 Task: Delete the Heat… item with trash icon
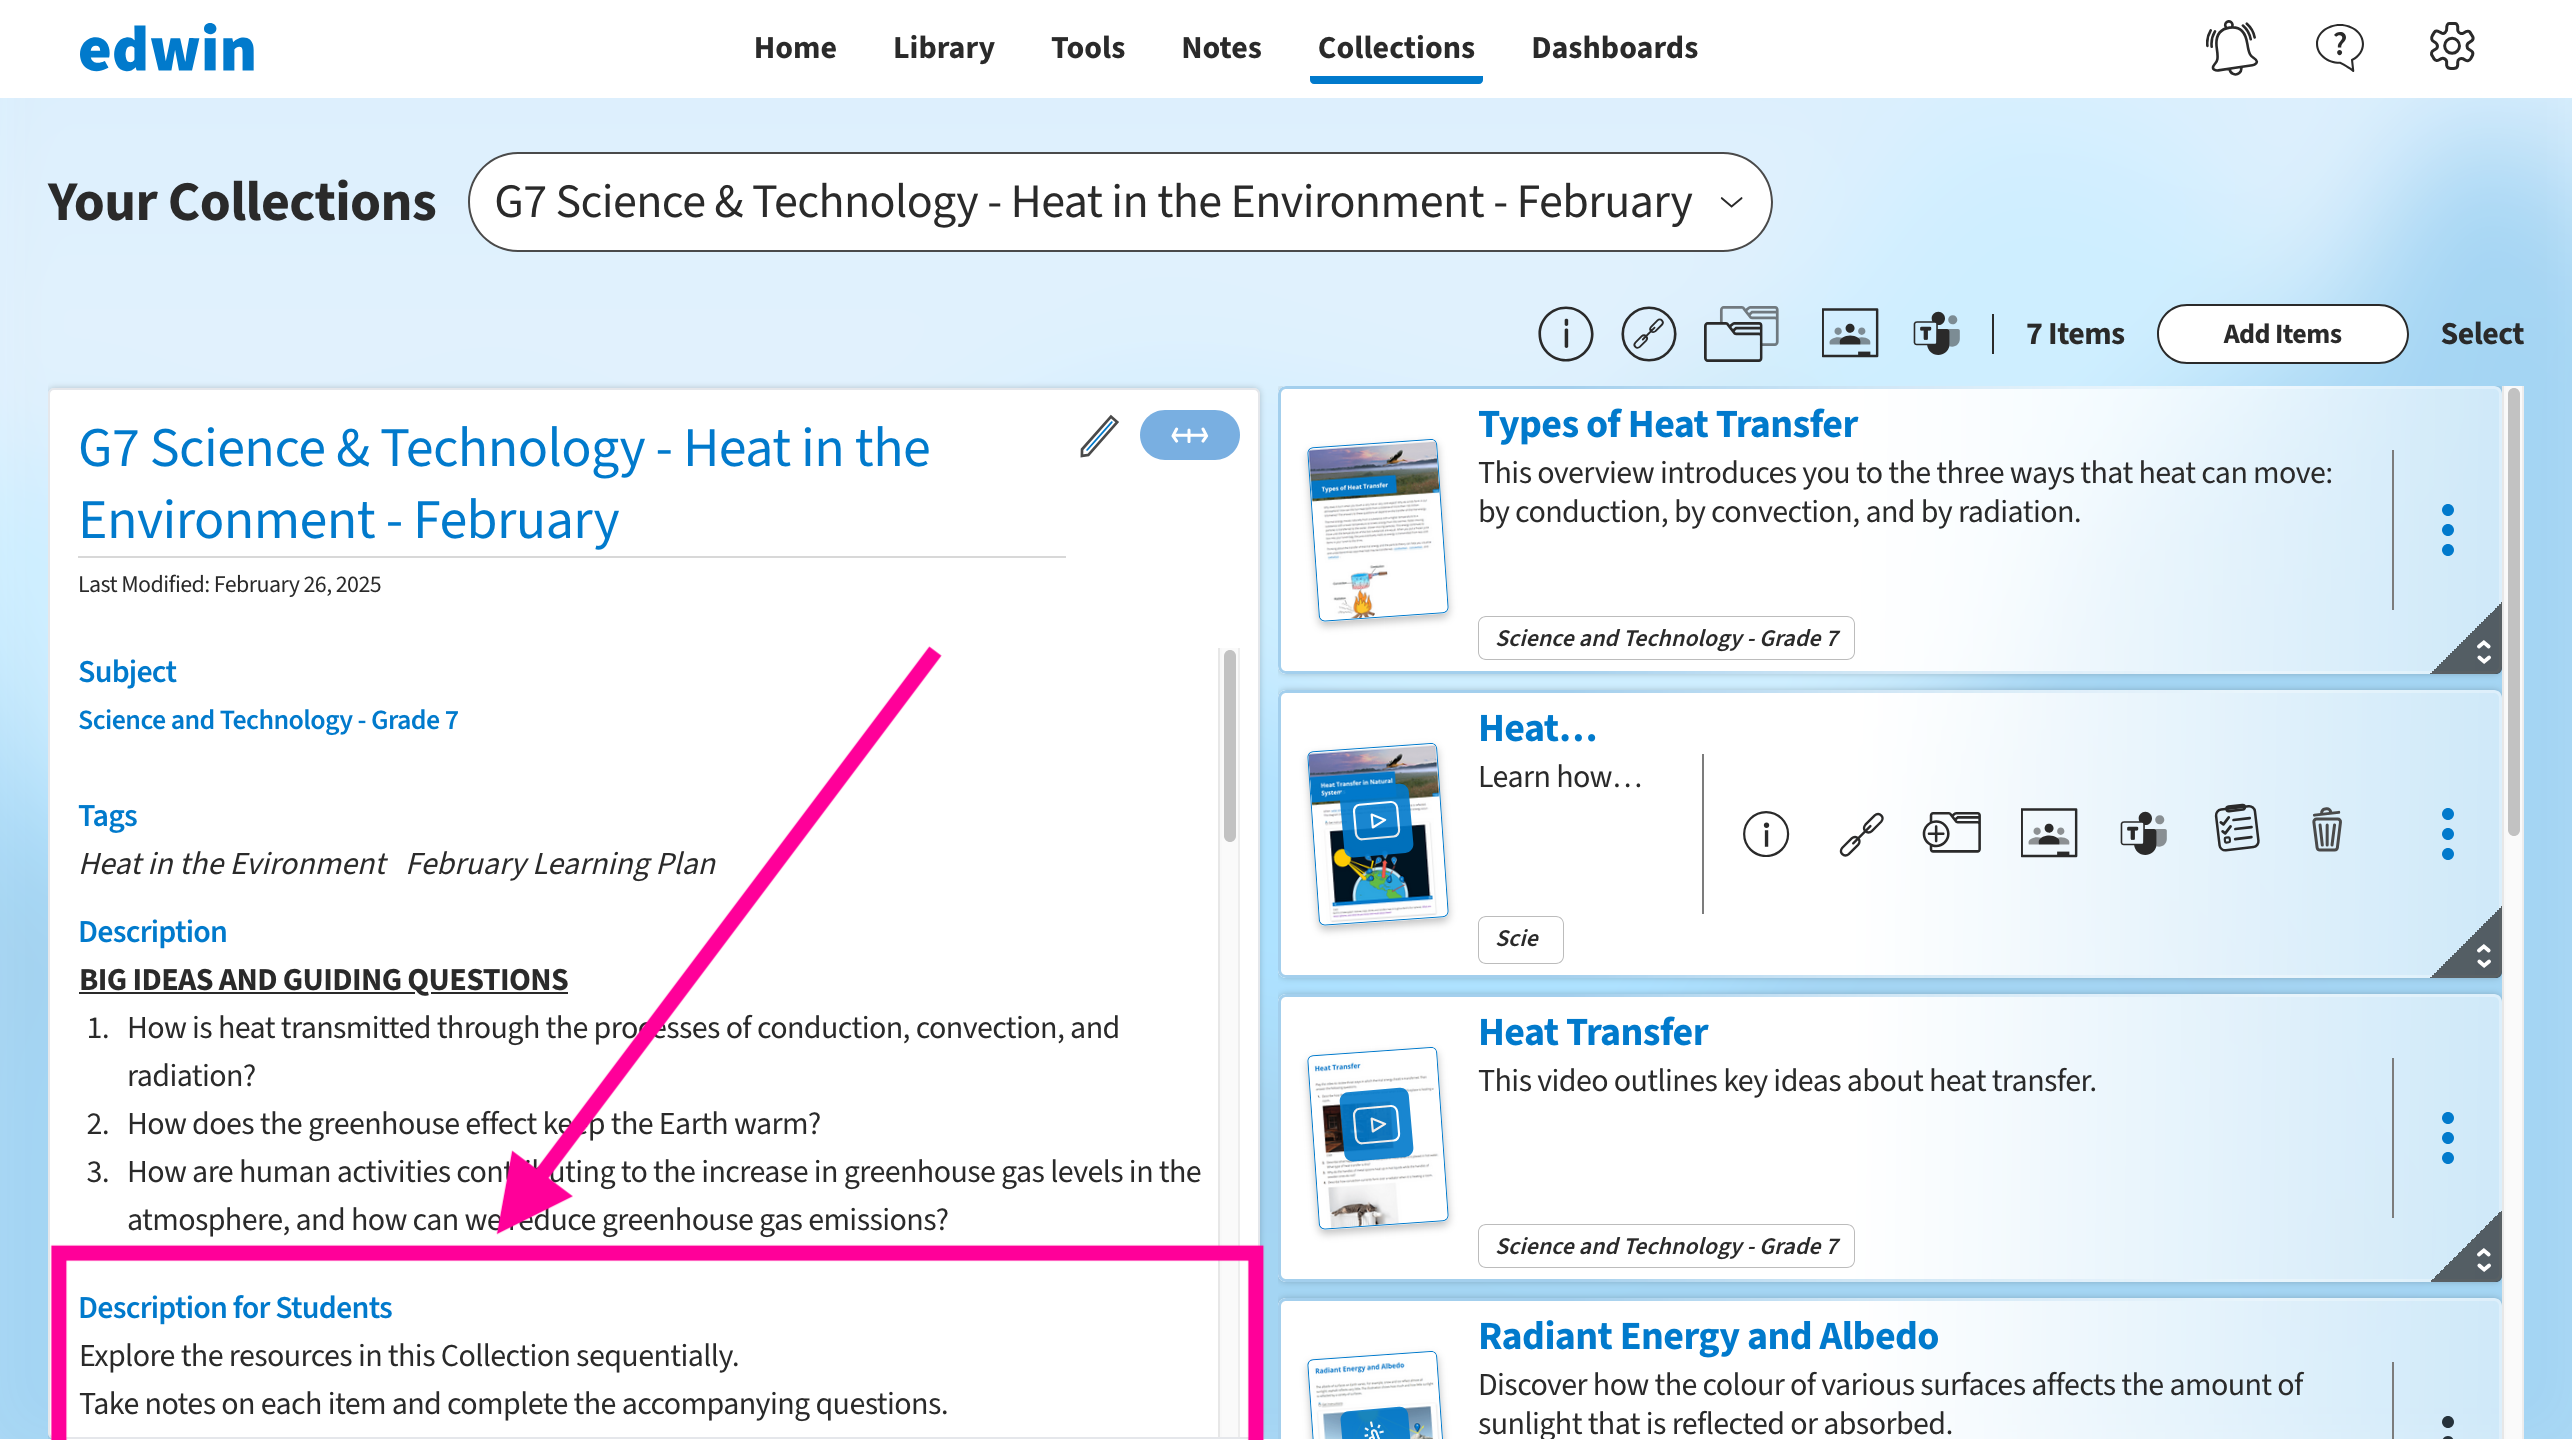tap(2326, 830)
